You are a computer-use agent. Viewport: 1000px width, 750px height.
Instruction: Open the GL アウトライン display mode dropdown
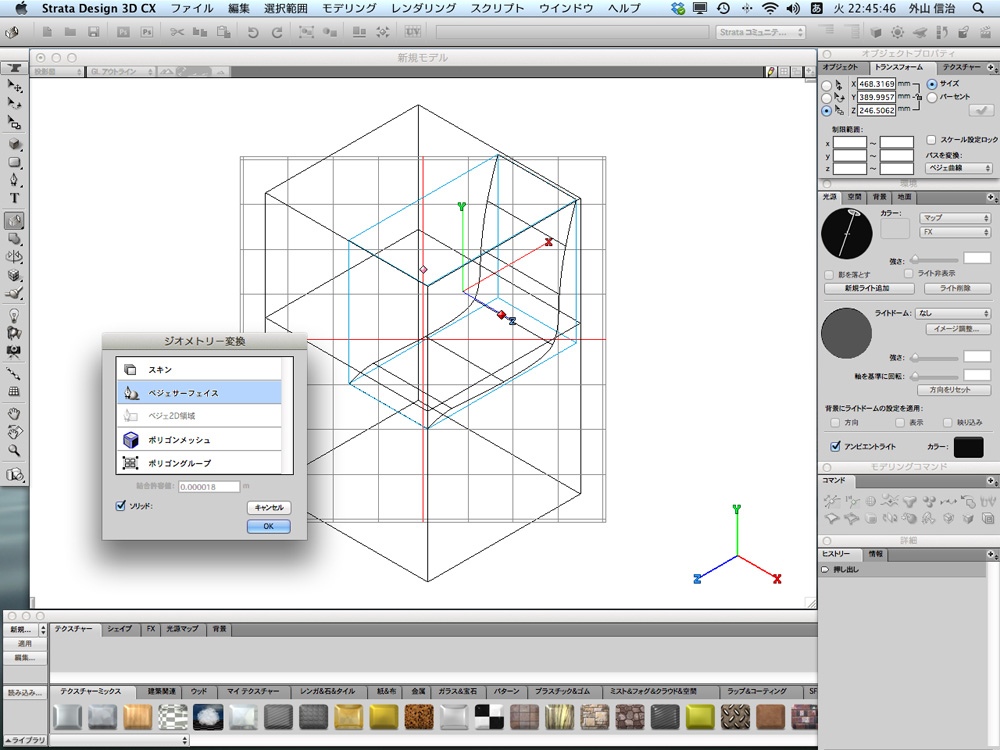pos(122,72)
